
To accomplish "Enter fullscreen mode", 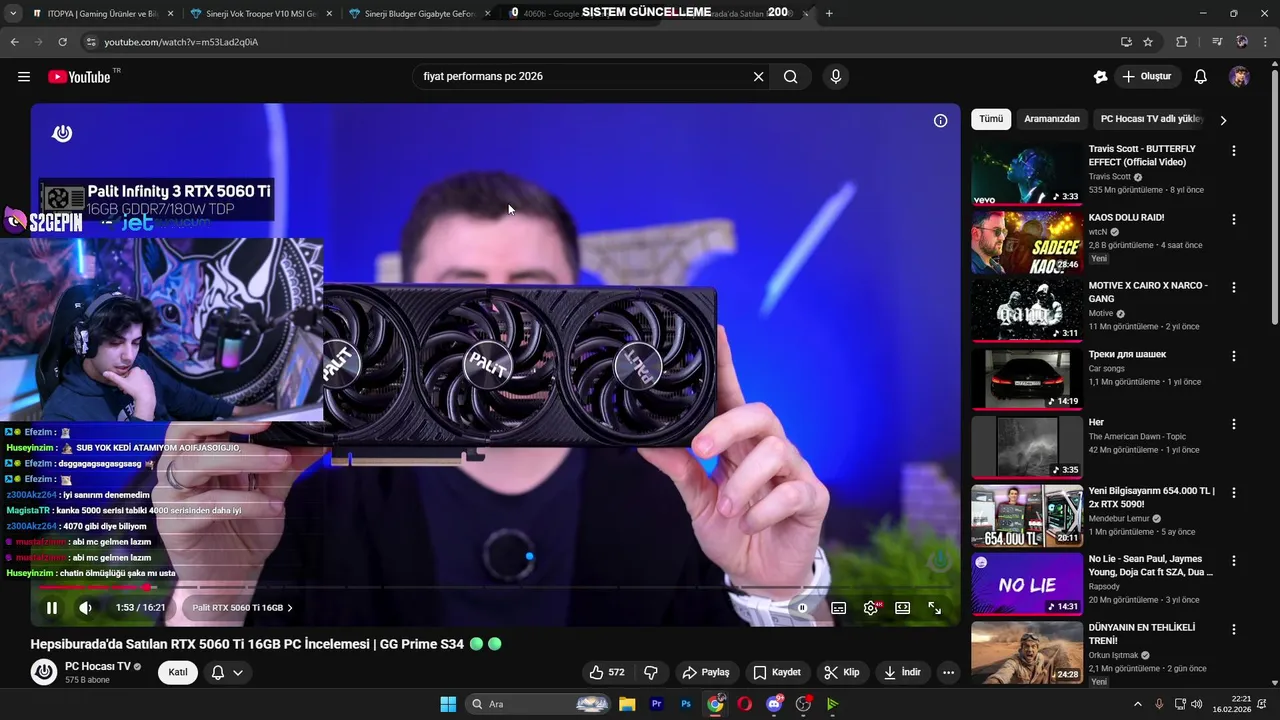I will [x=935, y=608].
